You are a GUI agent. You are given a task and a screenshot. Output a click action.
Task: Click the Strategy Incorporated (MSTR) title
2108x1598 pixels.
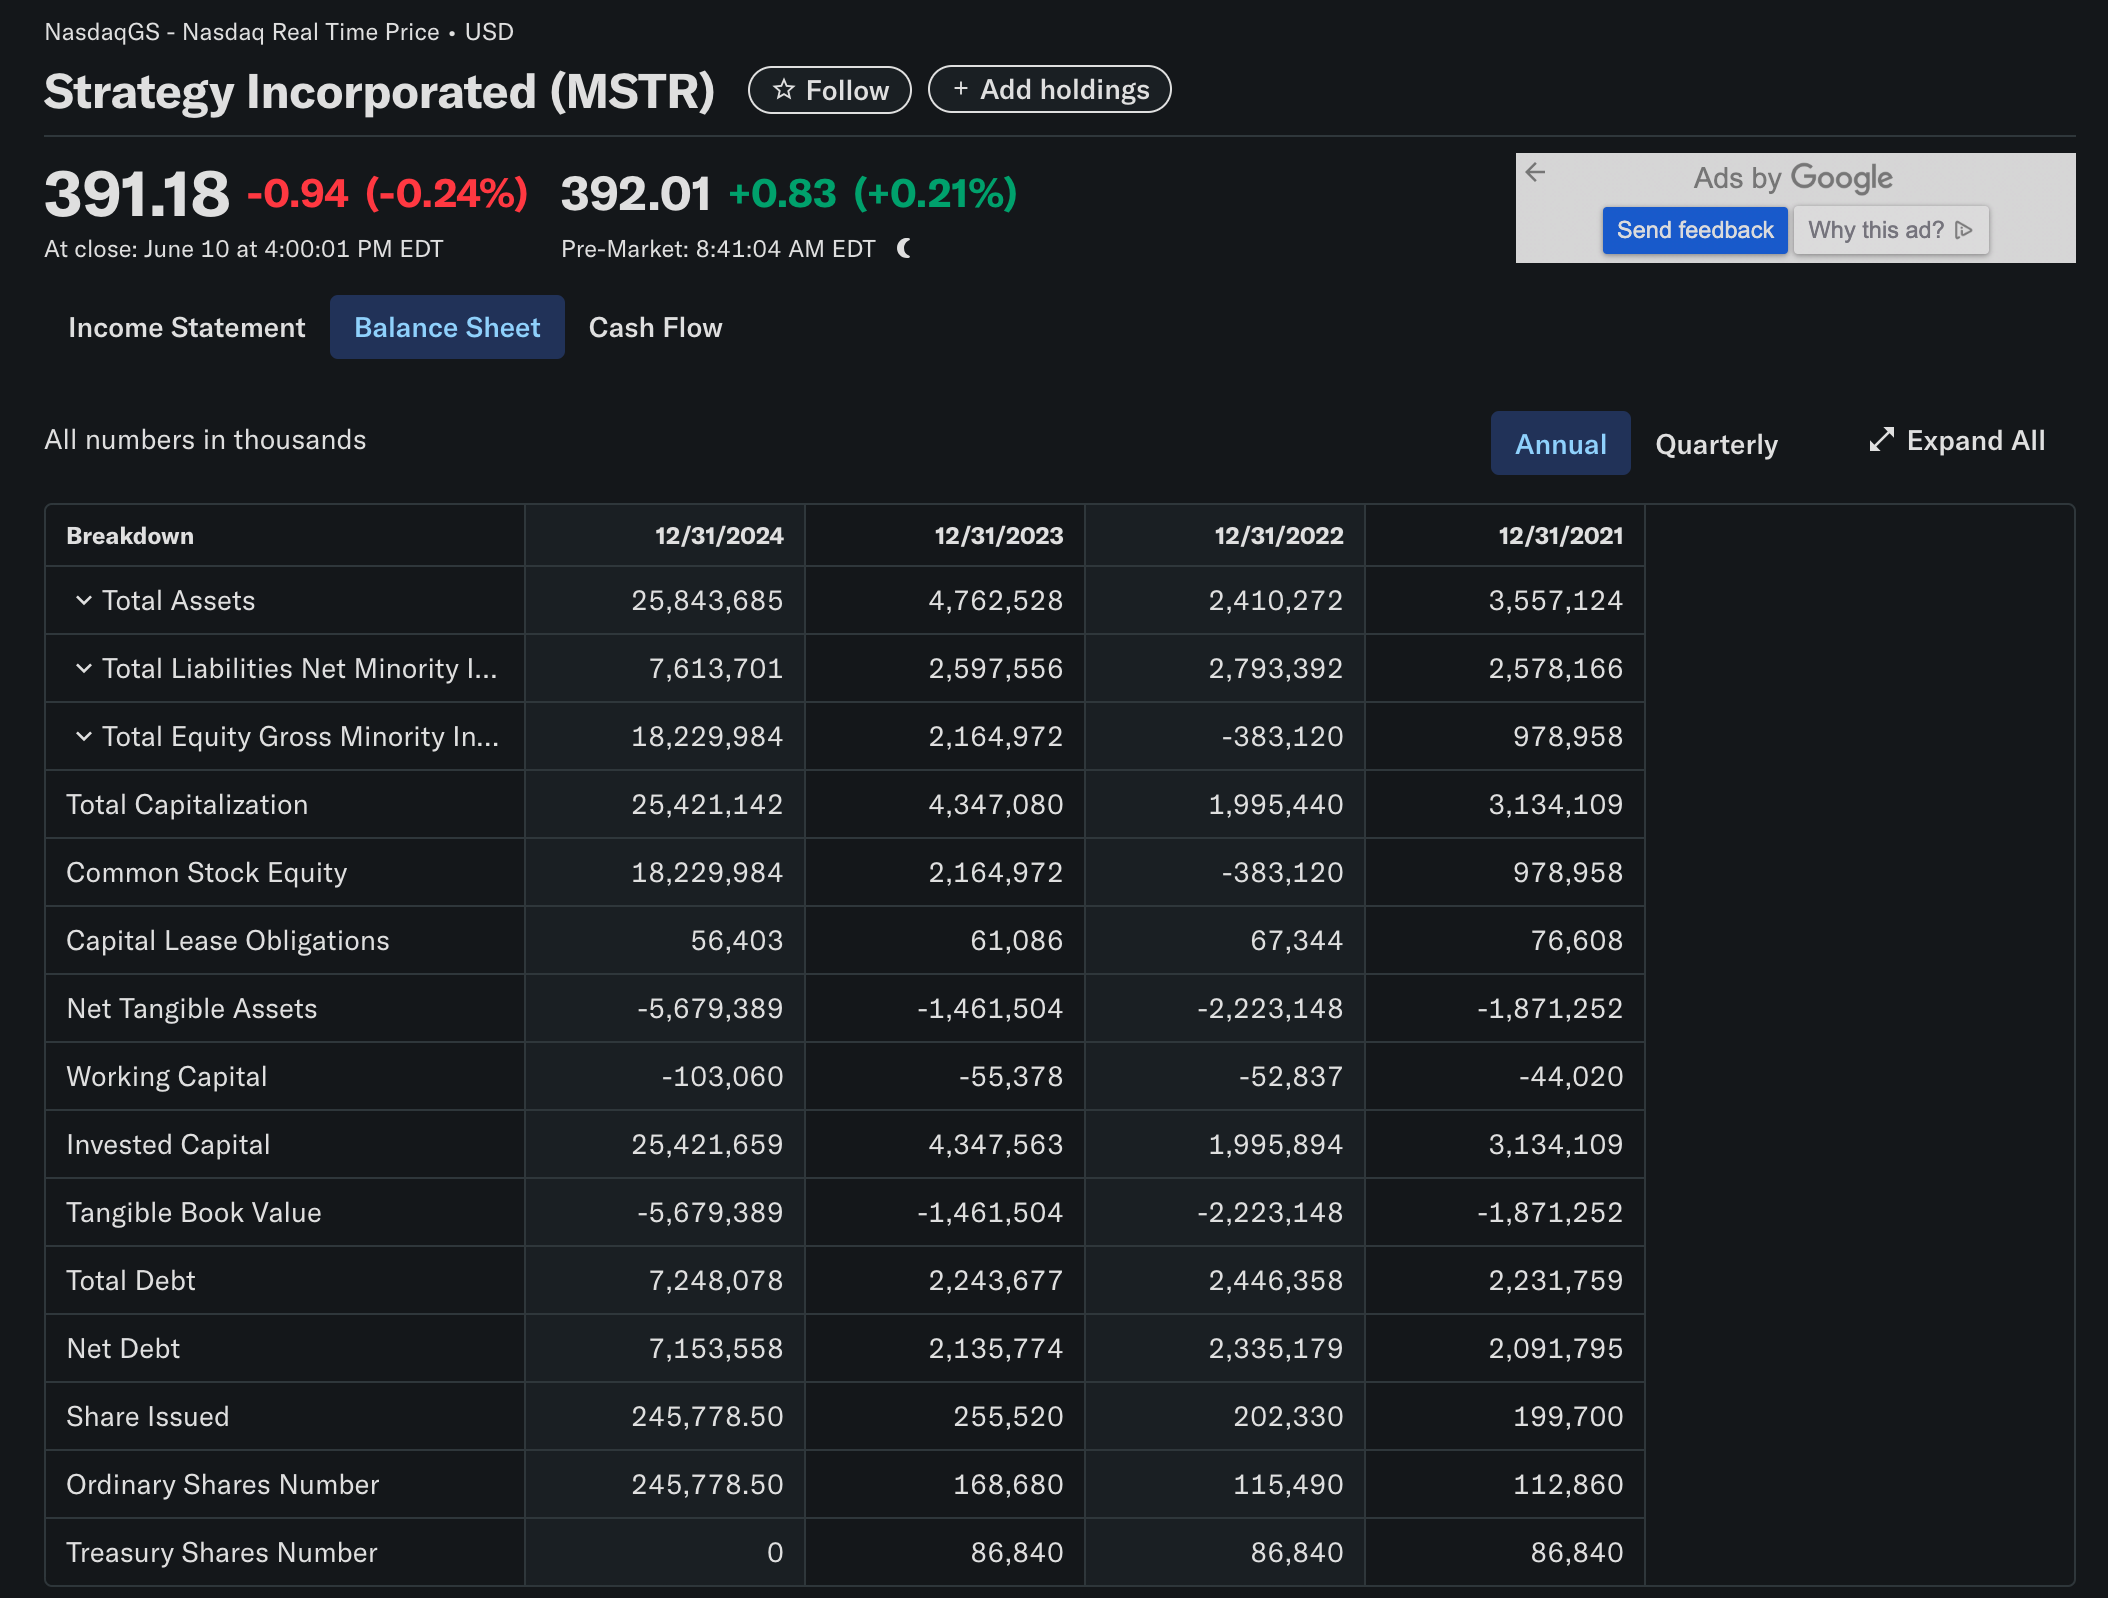(379, 92)
